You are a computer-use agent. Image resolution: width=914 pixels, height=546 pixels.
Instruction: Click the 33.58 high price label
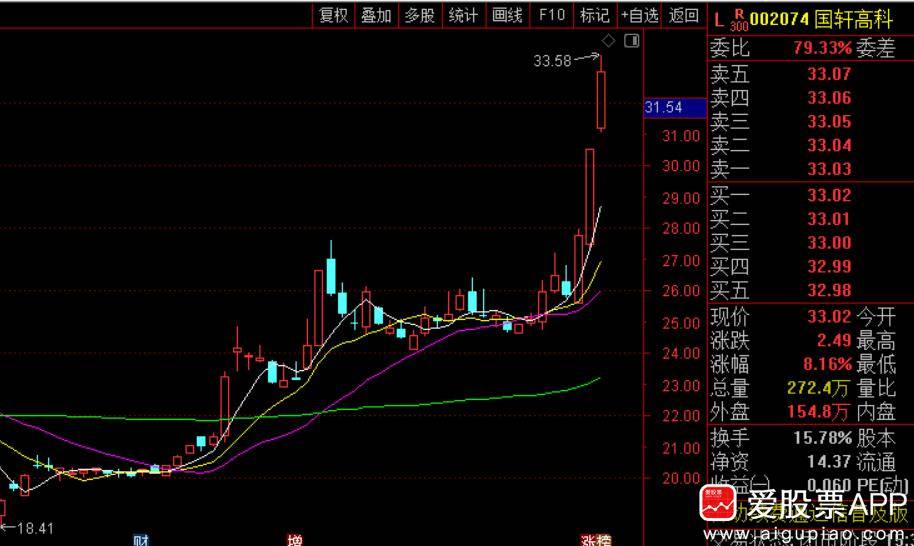click(x=553, y=61)
